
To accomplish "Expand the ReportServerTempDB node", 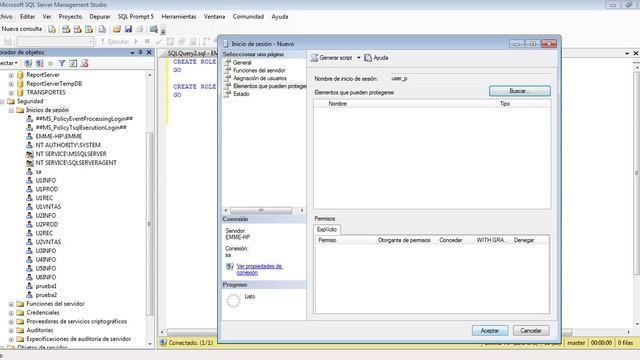I will (11, 84).
